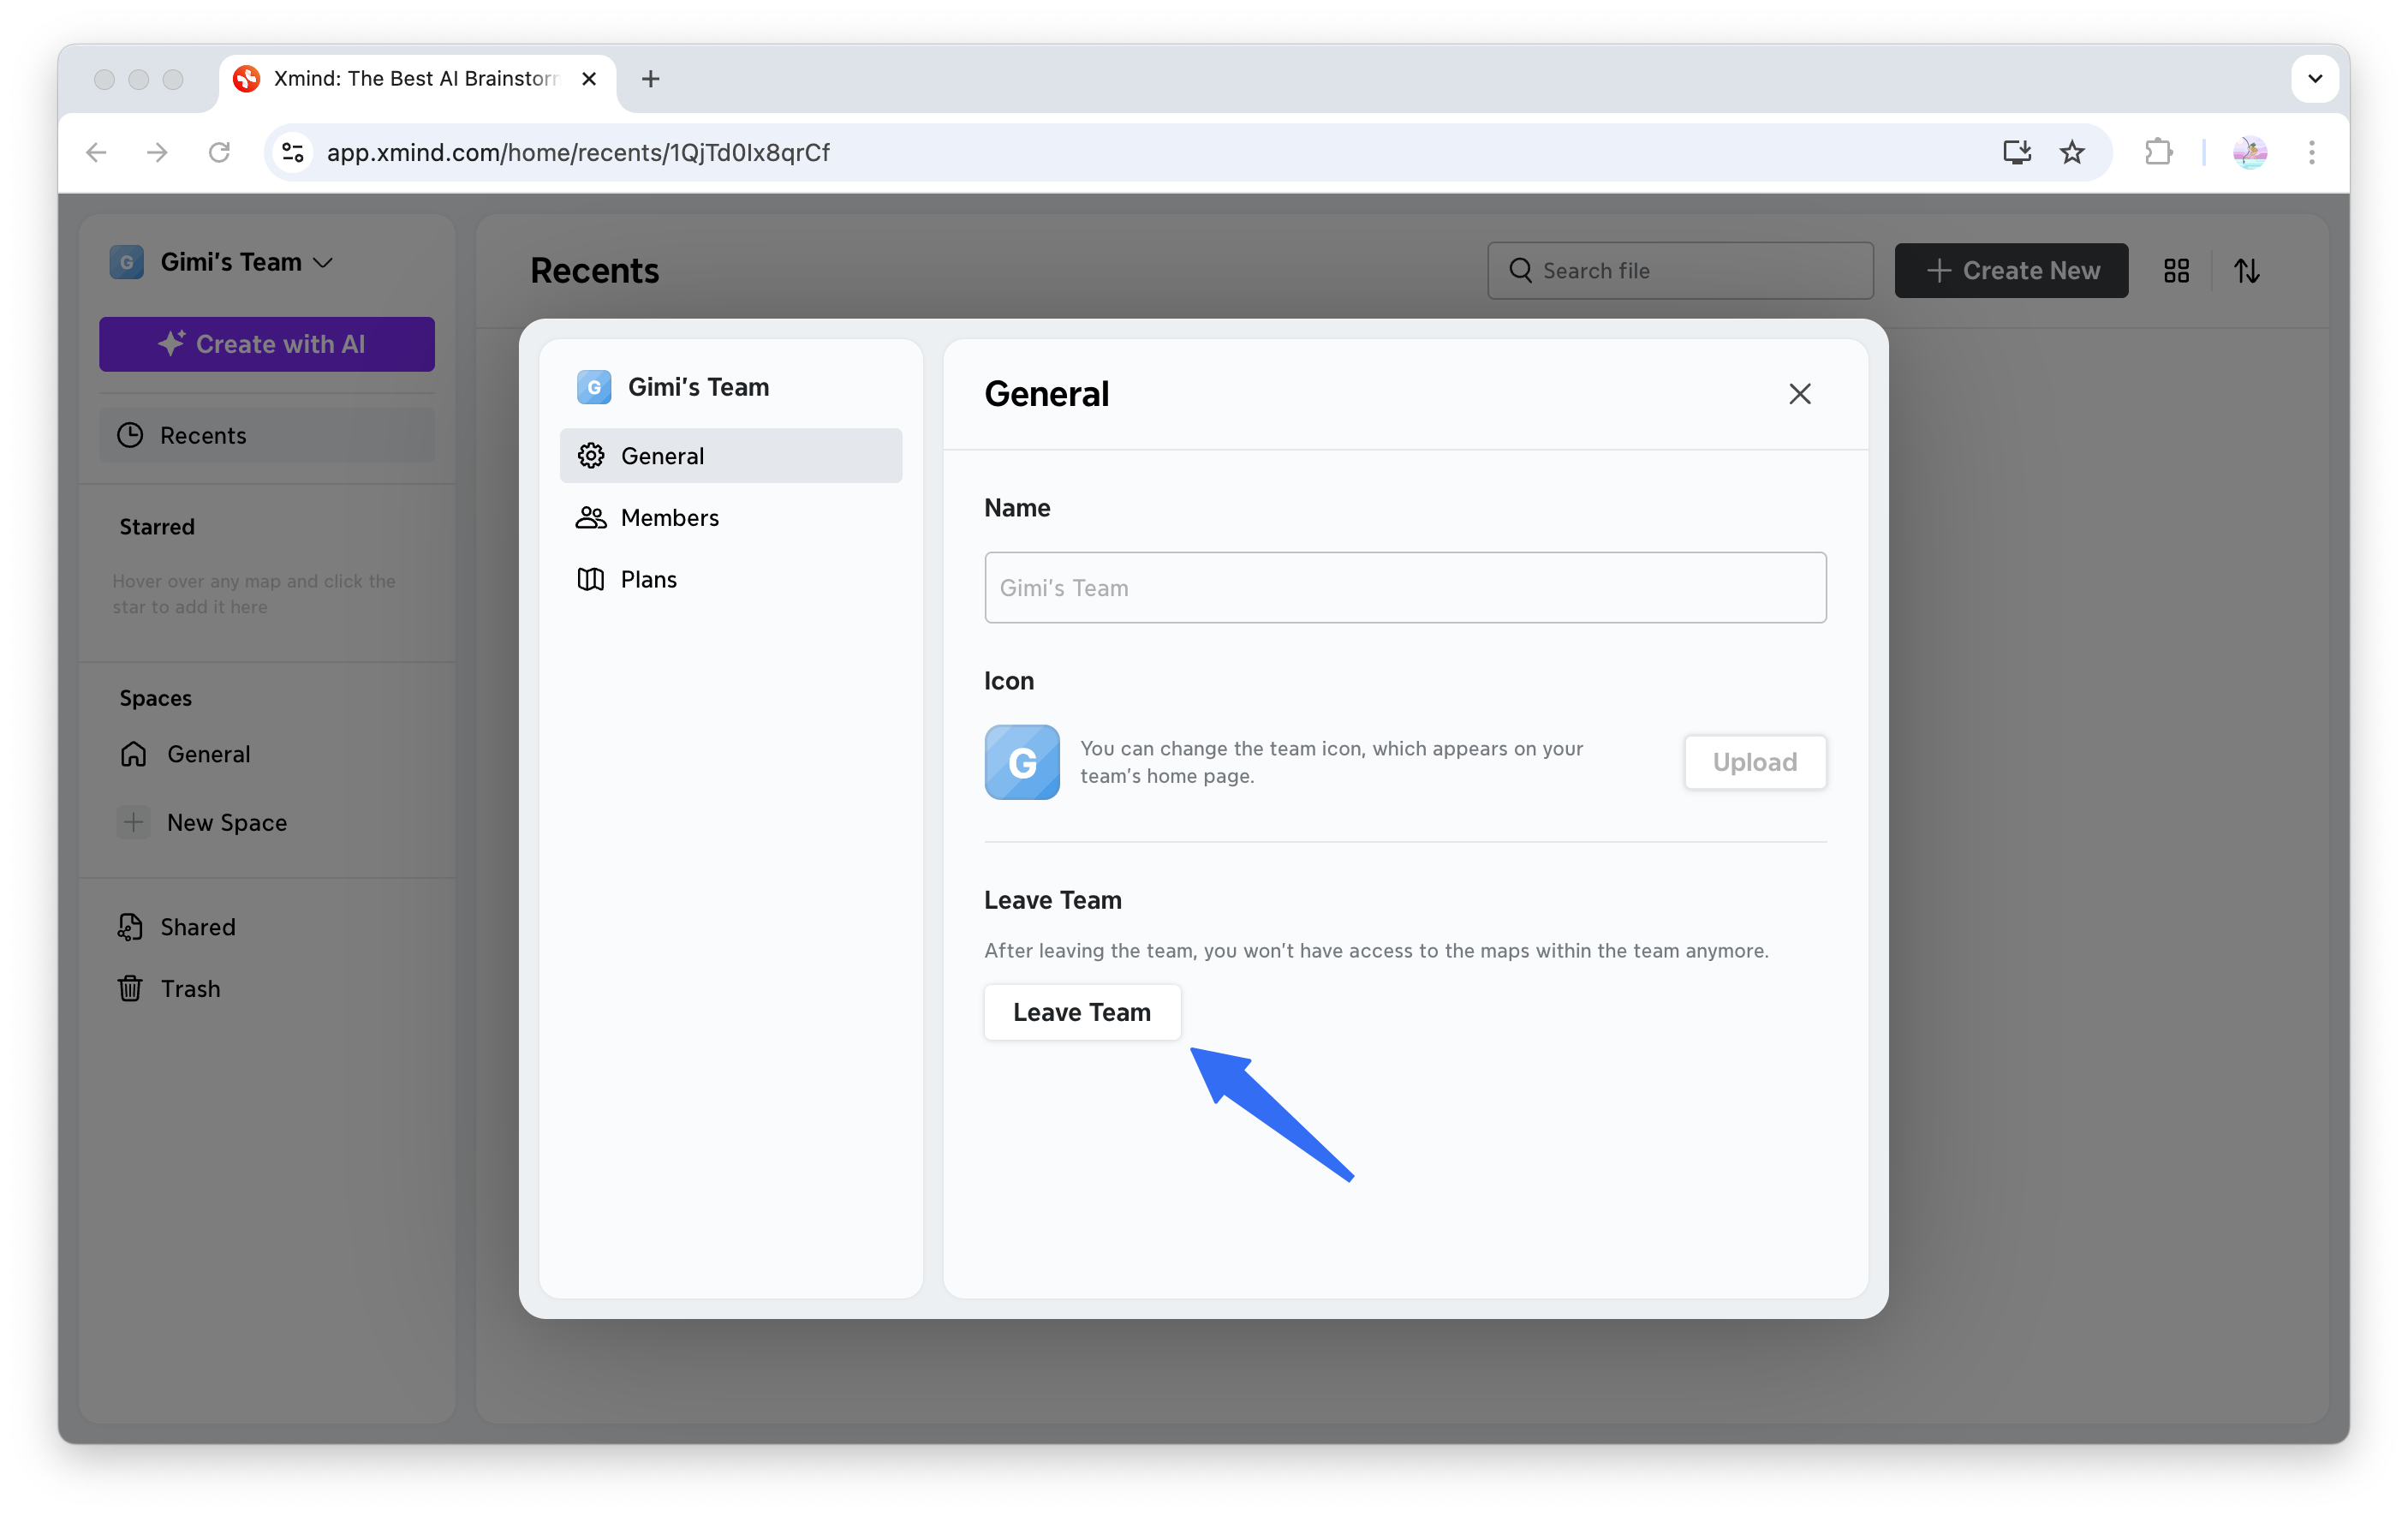
Task: Open the Trash section
Action: 267,988
